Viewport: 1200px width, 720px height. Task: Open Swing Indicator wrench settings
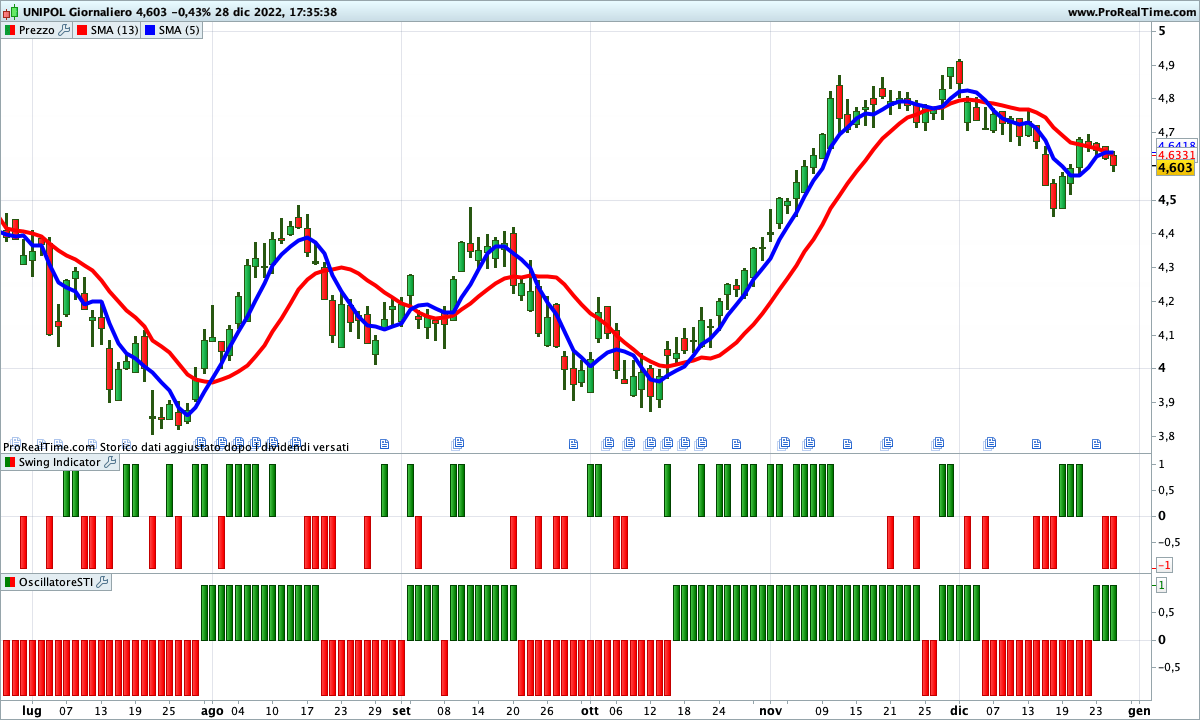110,463
